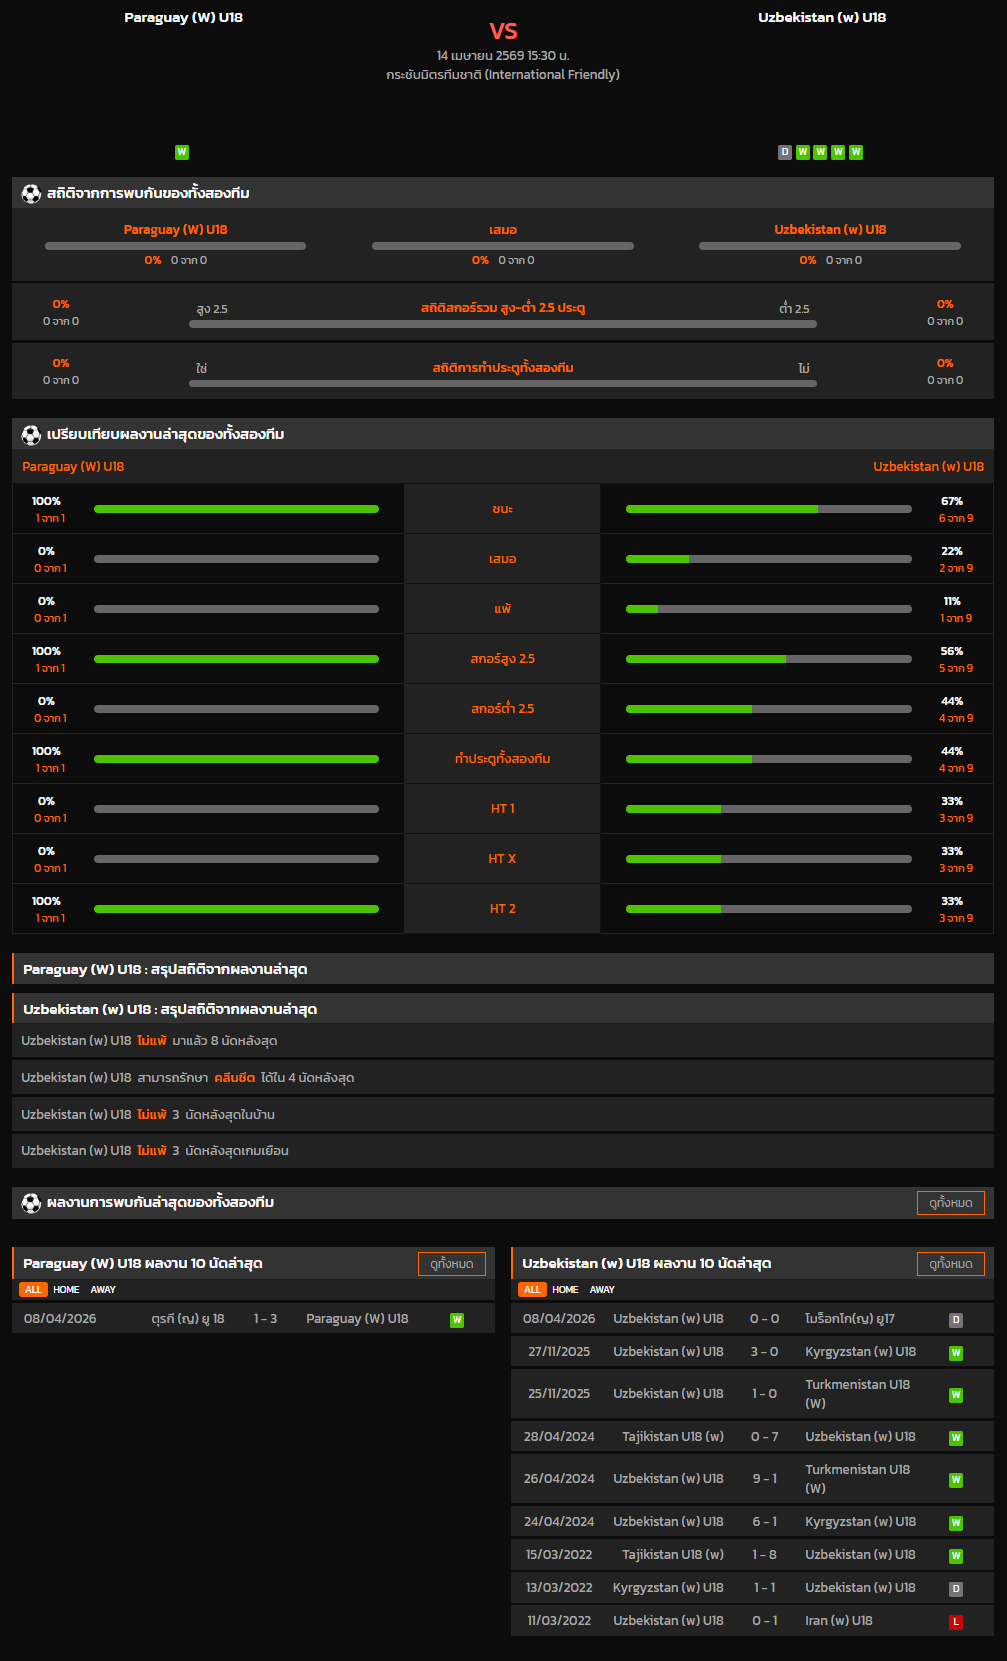Click Paraguay's green W form badge at top
The width and height of the screenshot is (1007, 1661).
tap(182, 153)
